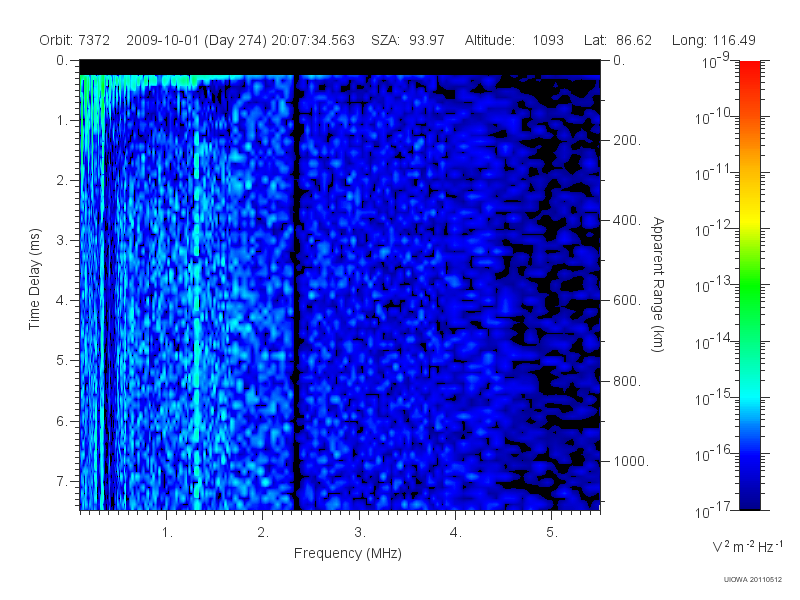Click the 1. tick label on frequency axis
Image resolution: width=800 pixels, height=600 pixels.
[167, 533]
